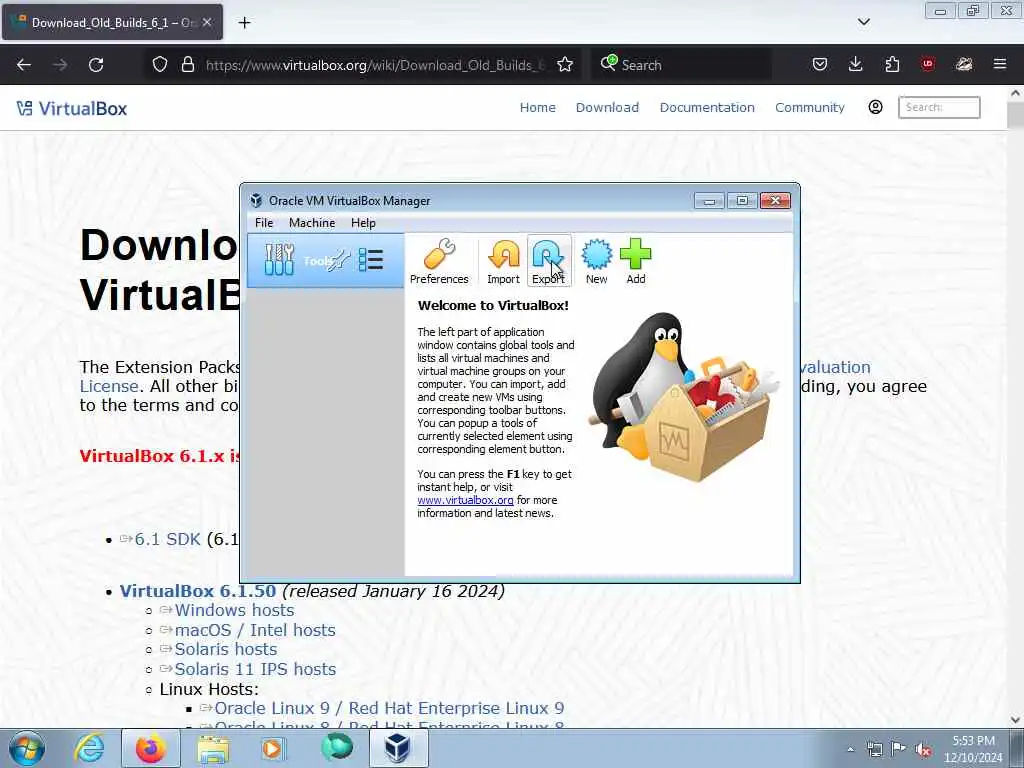Viewport: 1024px width, 768px height.
Task: Open Preferences in VirtualBox Manager toolbar
Action: click(439, 261)
